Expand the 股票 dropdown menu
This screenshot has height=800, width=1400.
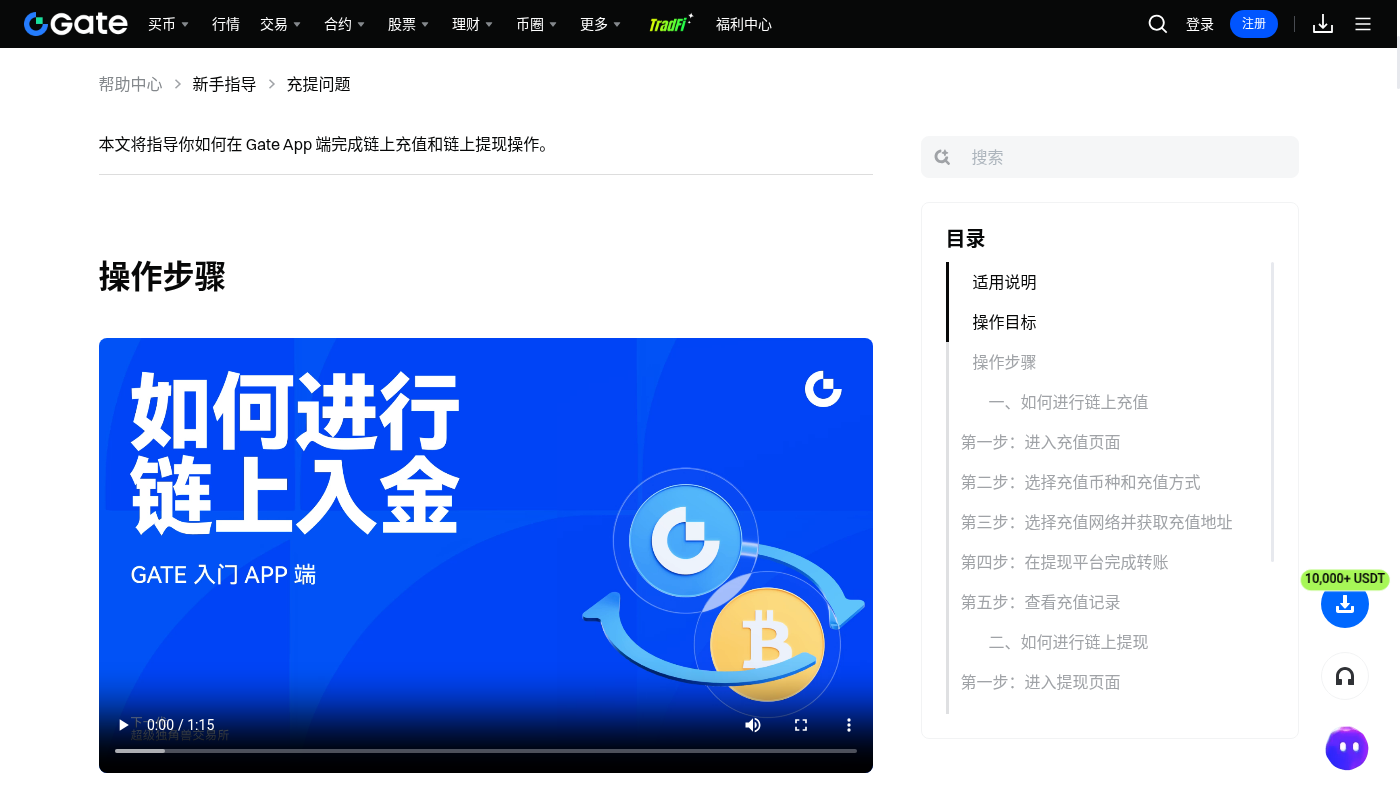coord(408,24)
